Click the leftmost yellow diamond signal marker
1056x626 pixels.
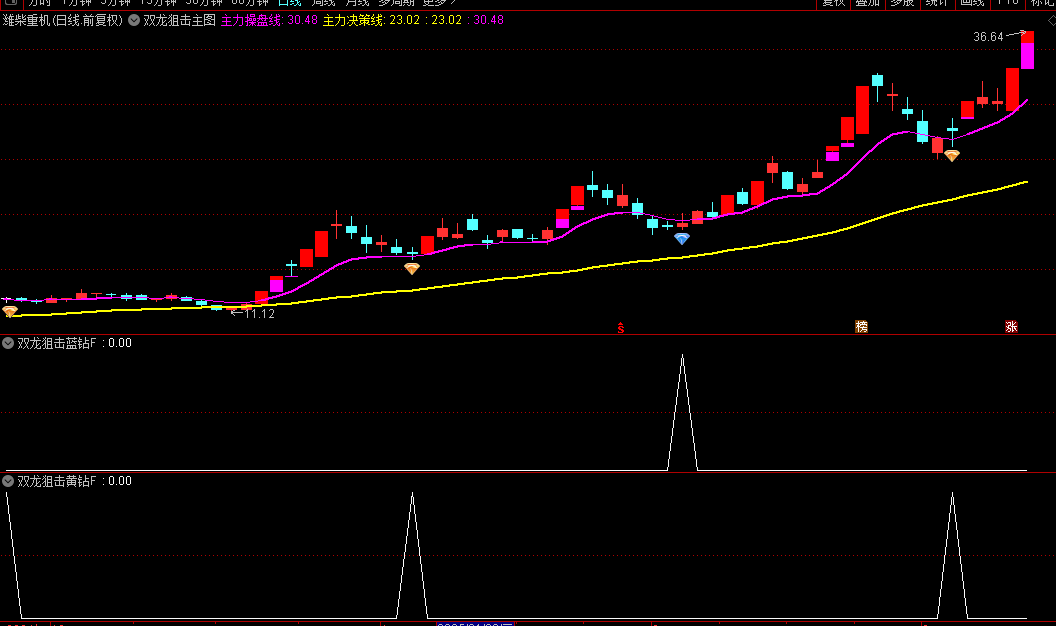(x=10, y=312)
